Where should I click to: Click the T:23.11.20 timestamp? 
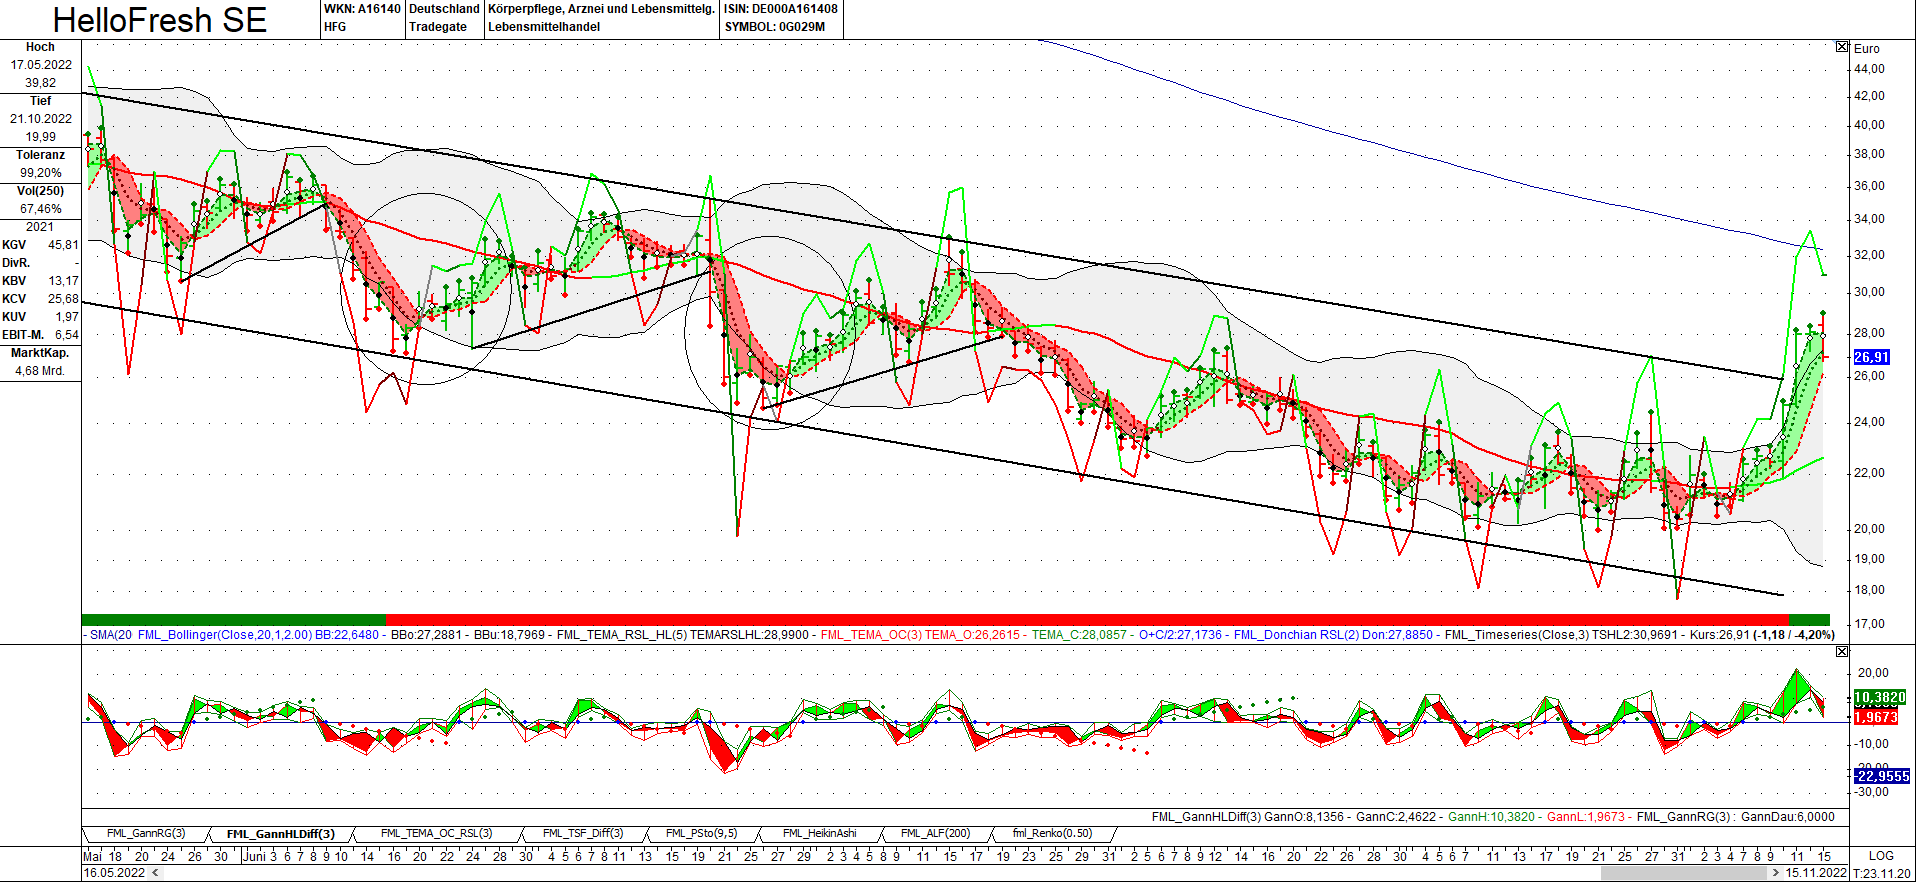pos(1881,873)
